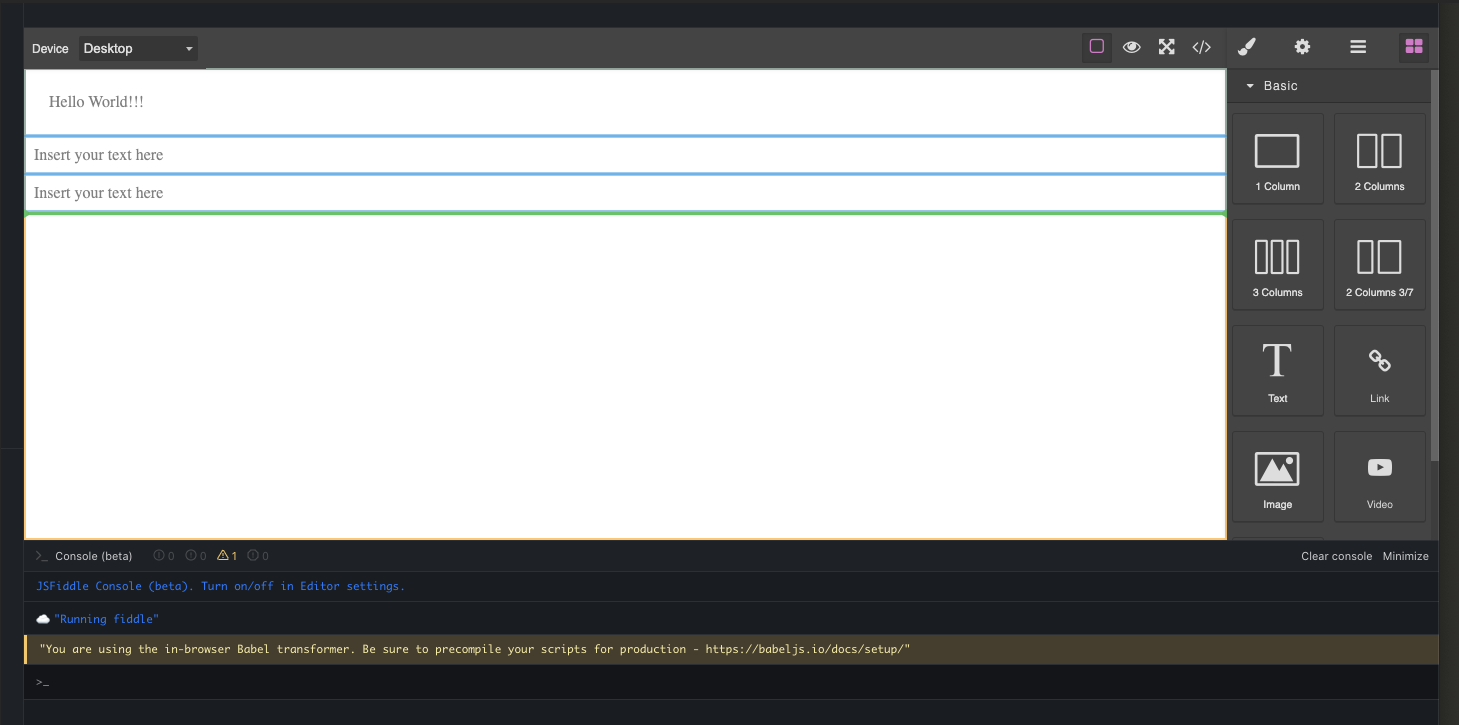The image size is (1459, 725).
Task: Open the code view panel
Action: [x=1201, y=46]
